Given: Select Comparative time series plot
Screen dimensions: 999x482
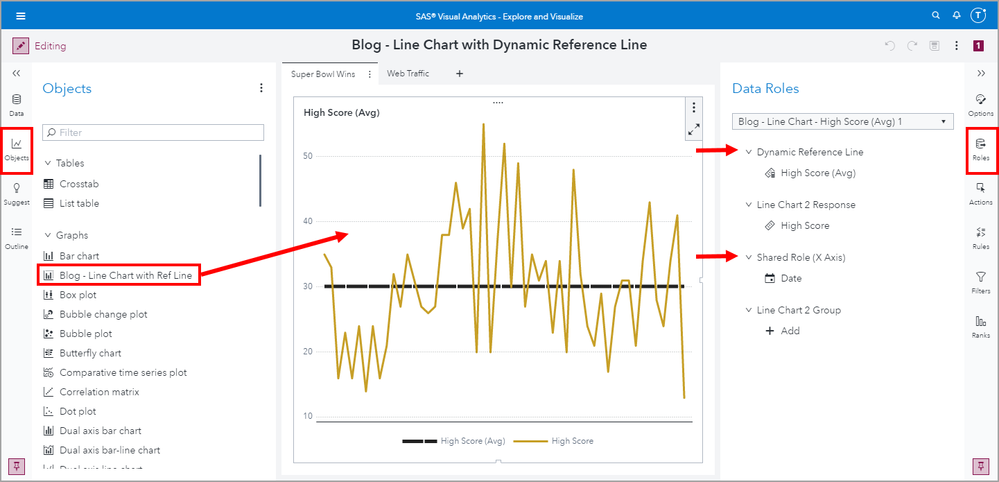Looking at the screenshot, I should (x=115, y=372).
